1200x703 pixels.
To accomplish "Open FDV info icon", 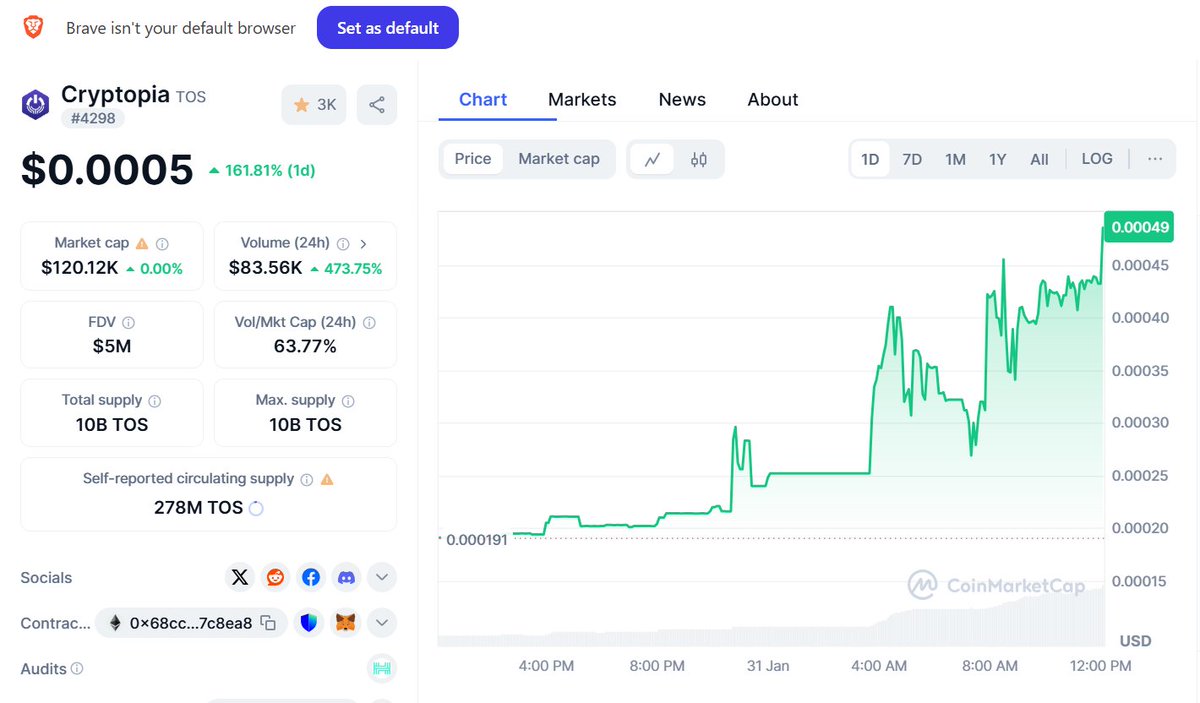I will coord(128,322).
